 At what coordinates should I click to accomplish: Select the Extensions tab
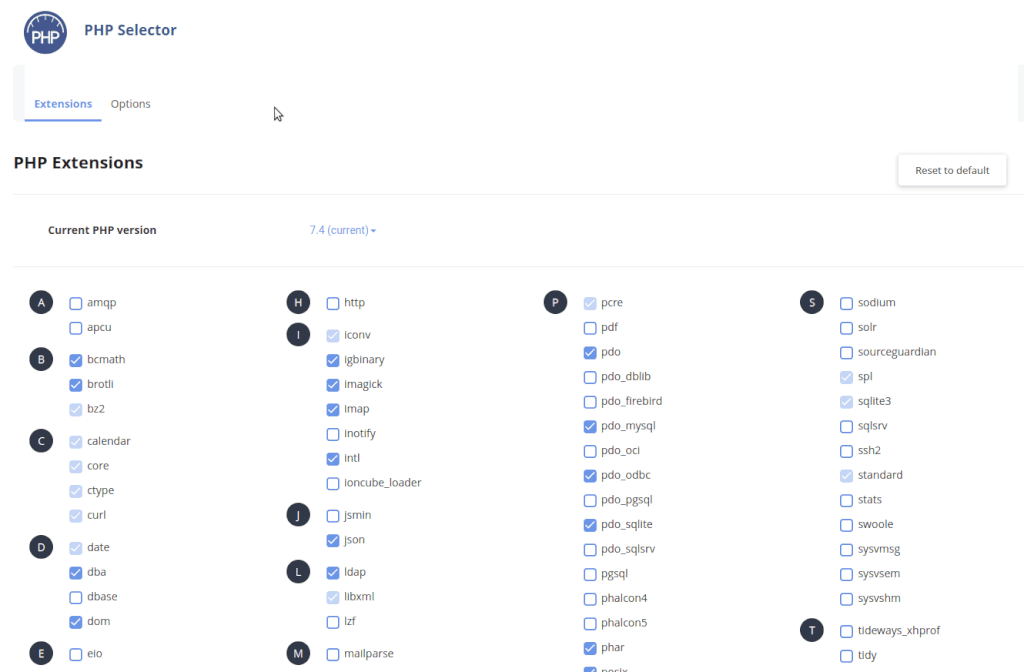pos(63,103)
